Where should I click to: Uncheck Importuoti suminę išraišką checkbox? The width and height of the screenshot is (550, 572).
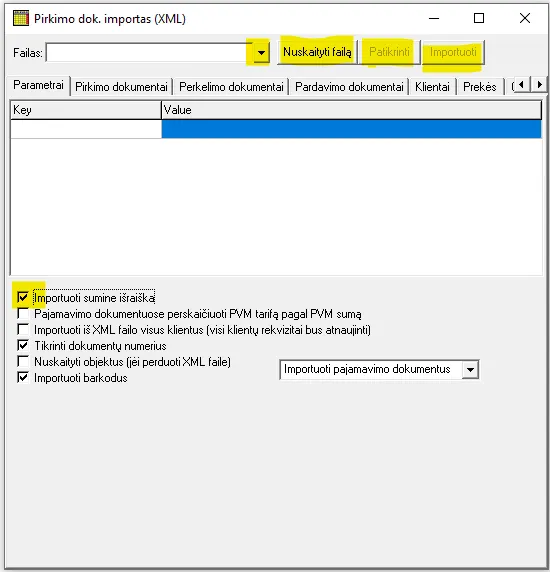pos(23,297)
